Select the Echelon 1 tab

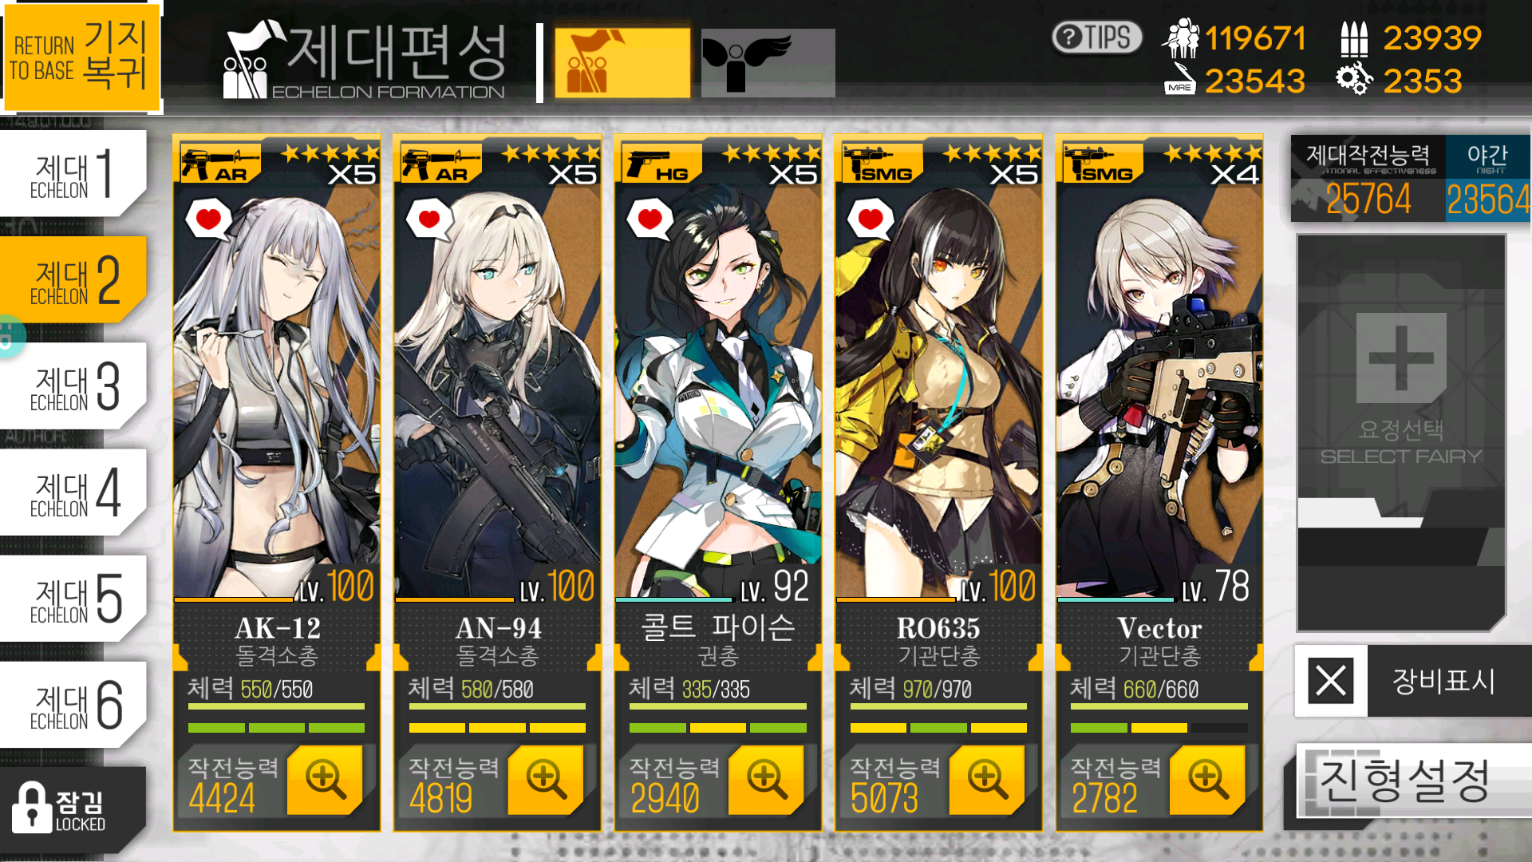(x=73, y=173)
